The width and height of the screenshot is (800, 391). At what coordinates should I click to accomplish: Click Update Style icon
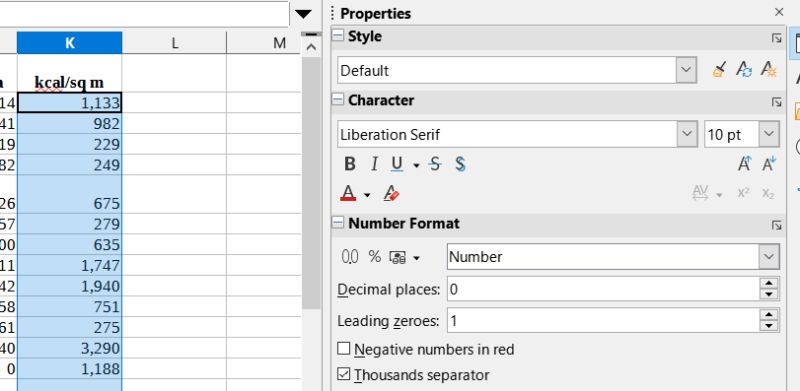pyautogui.click(x=744, y=70)
